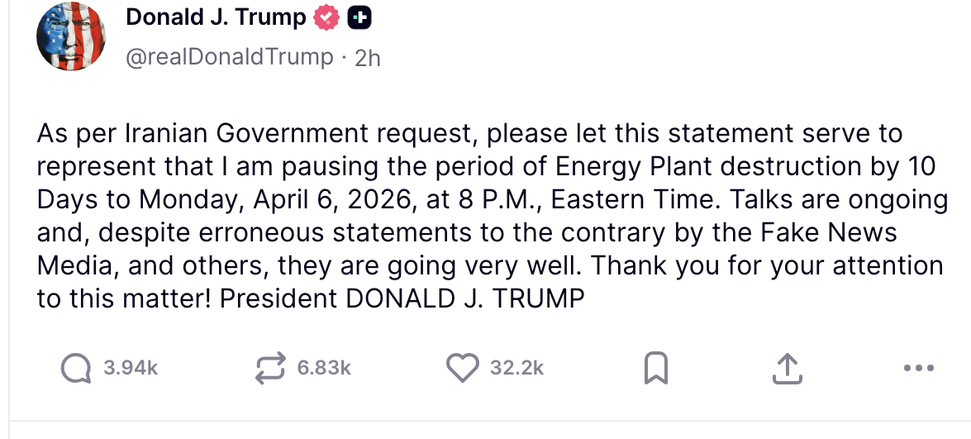Open the share upload icon
The image size is (971, 439).
[x=788, y=370]
